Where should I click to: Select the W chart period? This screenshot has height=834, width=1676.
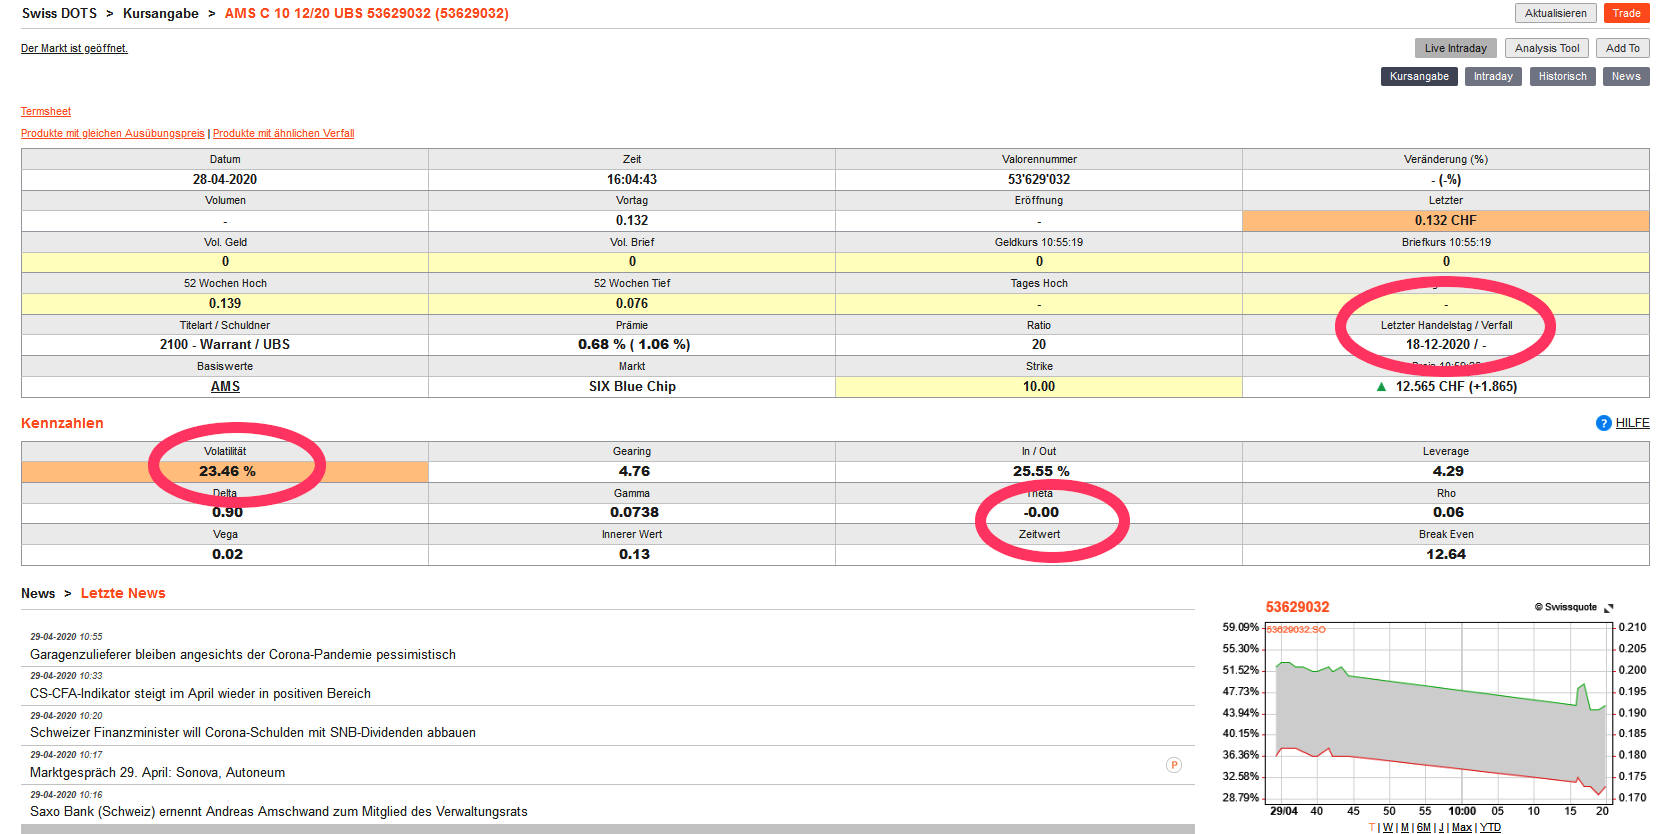click(x=1388, y=828)
